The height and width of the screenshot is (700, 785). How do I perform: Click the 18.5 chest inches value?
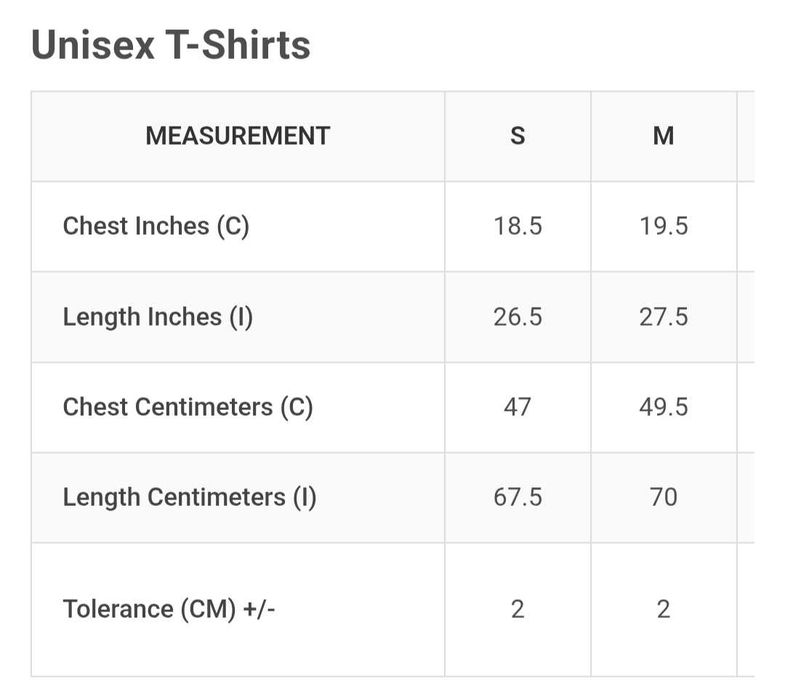pos(517,226)
